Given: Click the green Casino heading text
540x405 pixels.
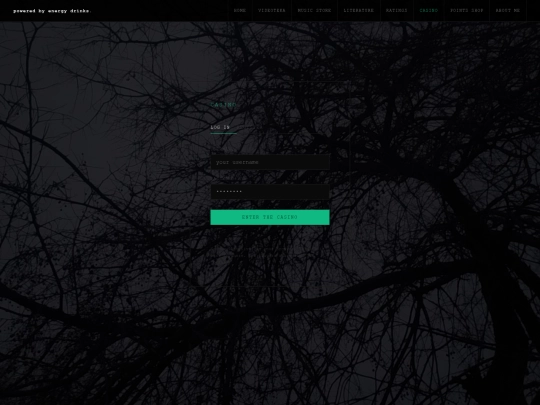Looking at the screenshot, I should coord(223,105).
